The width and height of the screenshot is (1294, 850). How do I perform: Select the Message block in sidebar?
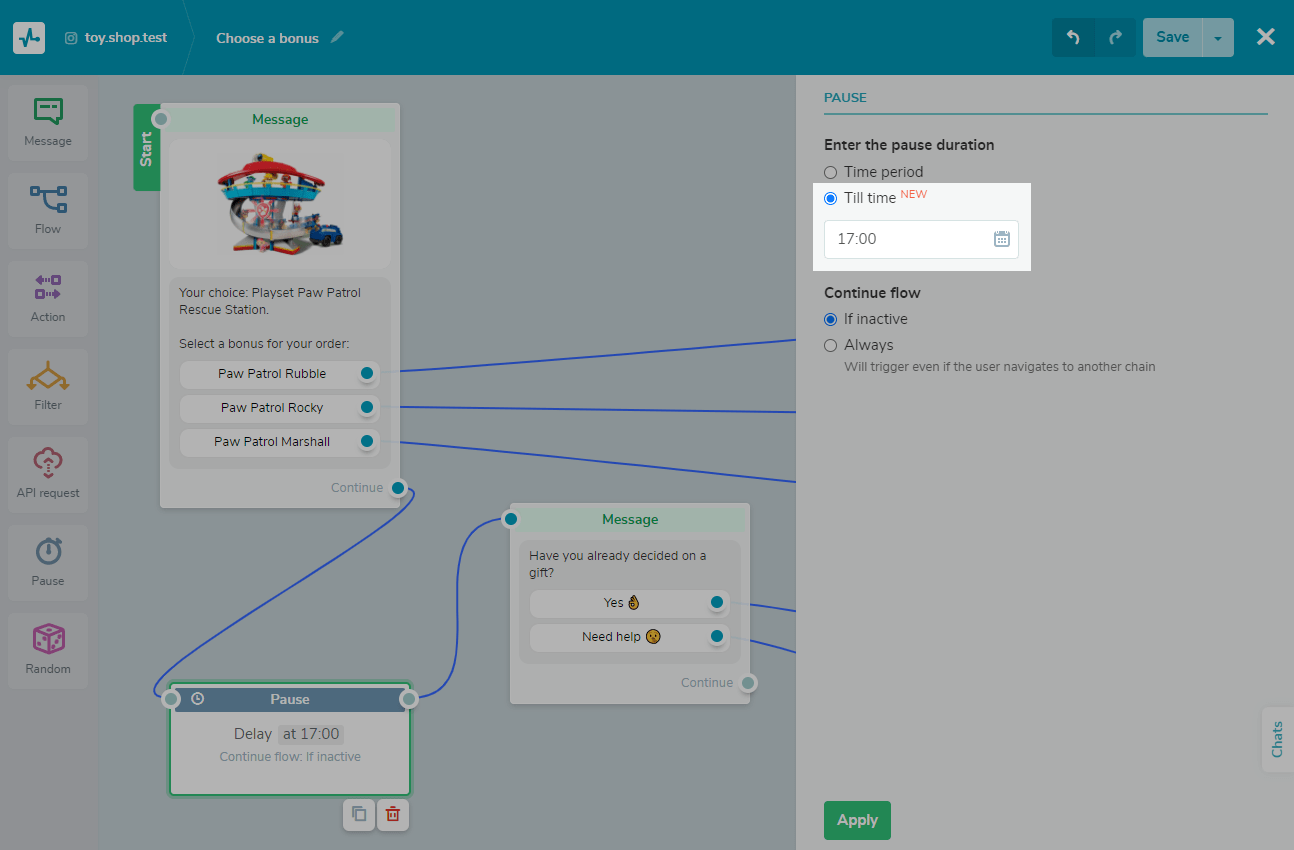[x=48, y=122]
